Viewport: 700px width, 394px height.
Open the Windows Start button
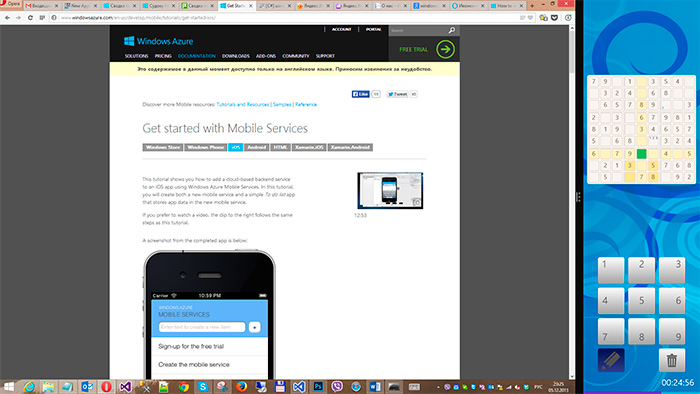click(8, 386)
